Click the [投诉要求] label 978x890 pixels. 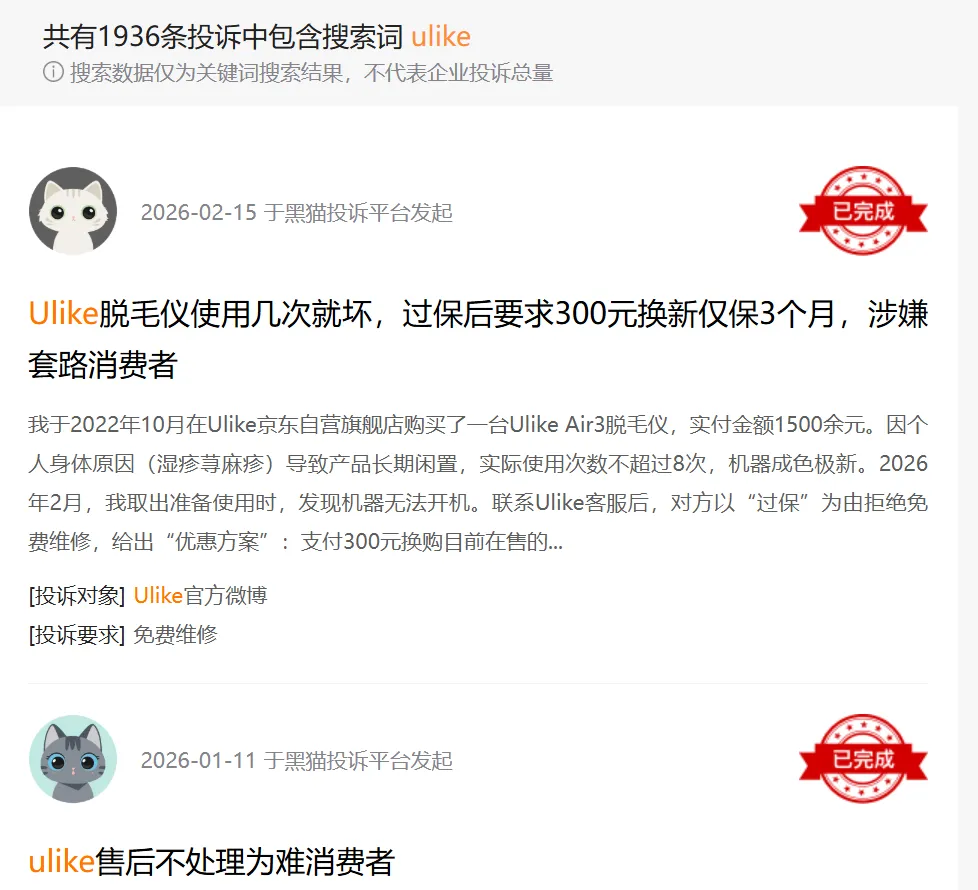pyautogui.click(x=77, y=635)
